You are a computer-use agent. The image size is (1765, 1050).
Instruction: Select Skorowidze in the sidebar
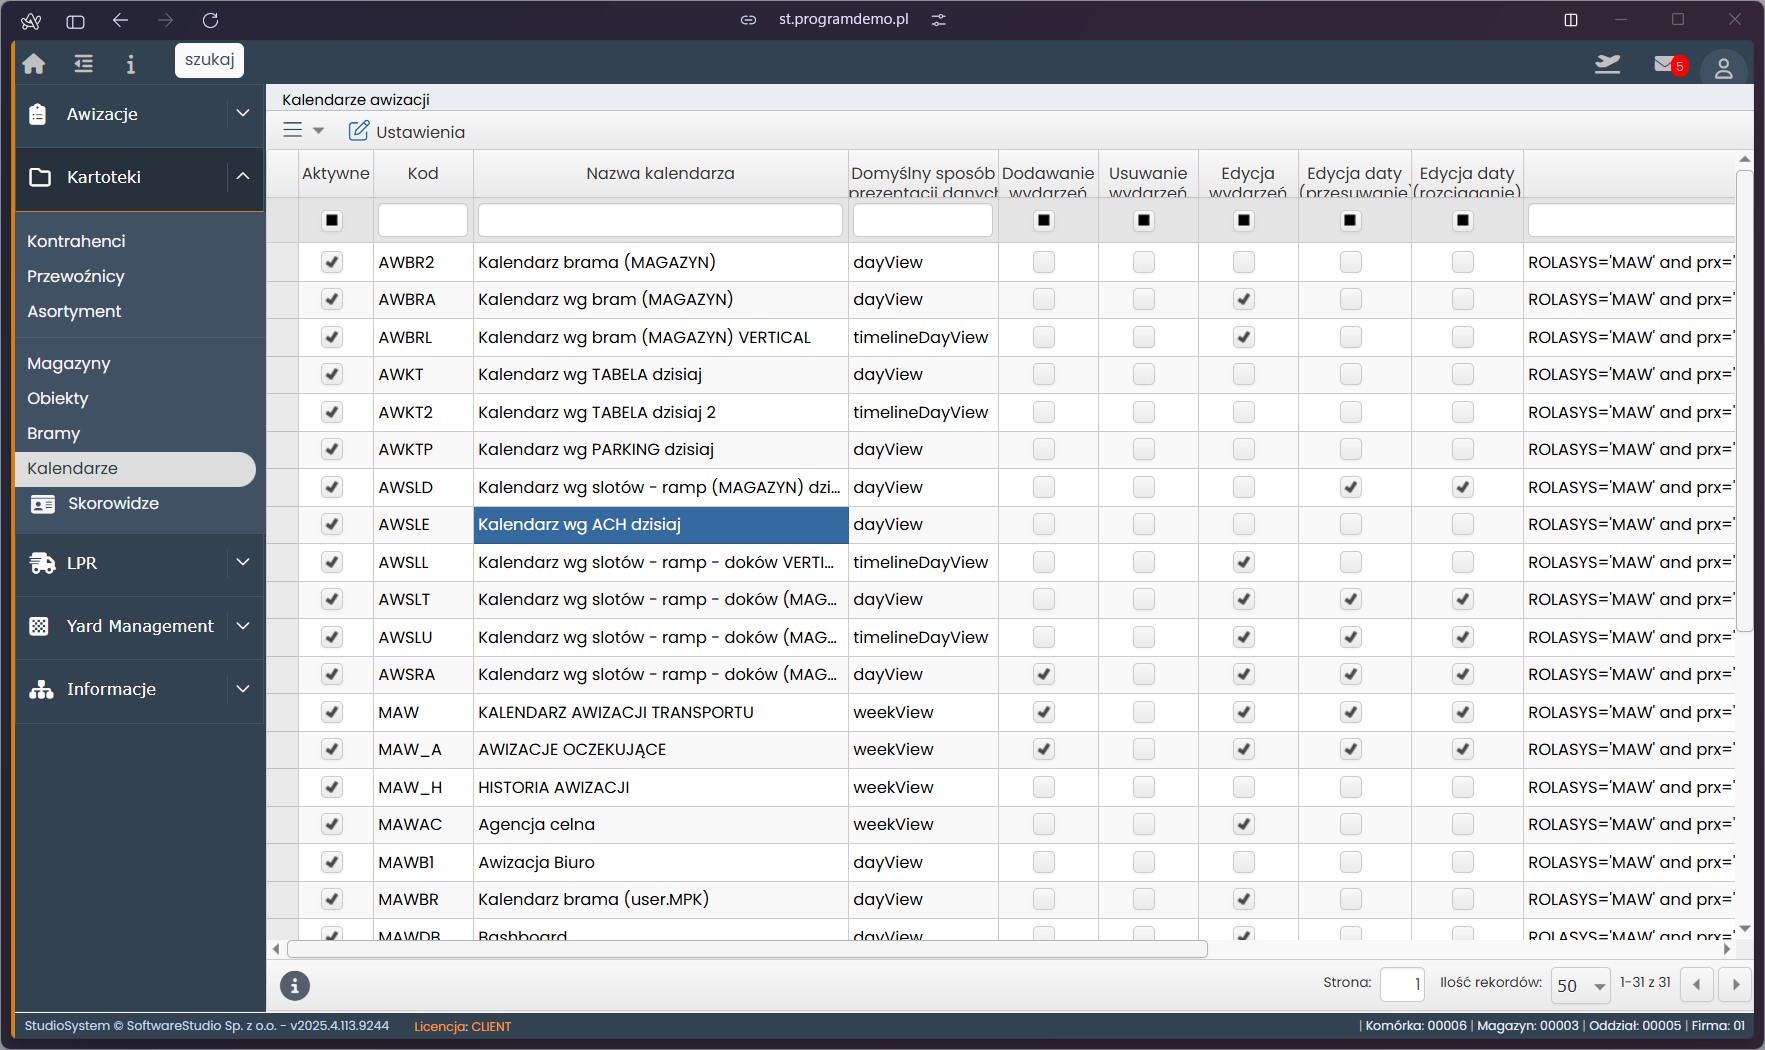point(113,503)
